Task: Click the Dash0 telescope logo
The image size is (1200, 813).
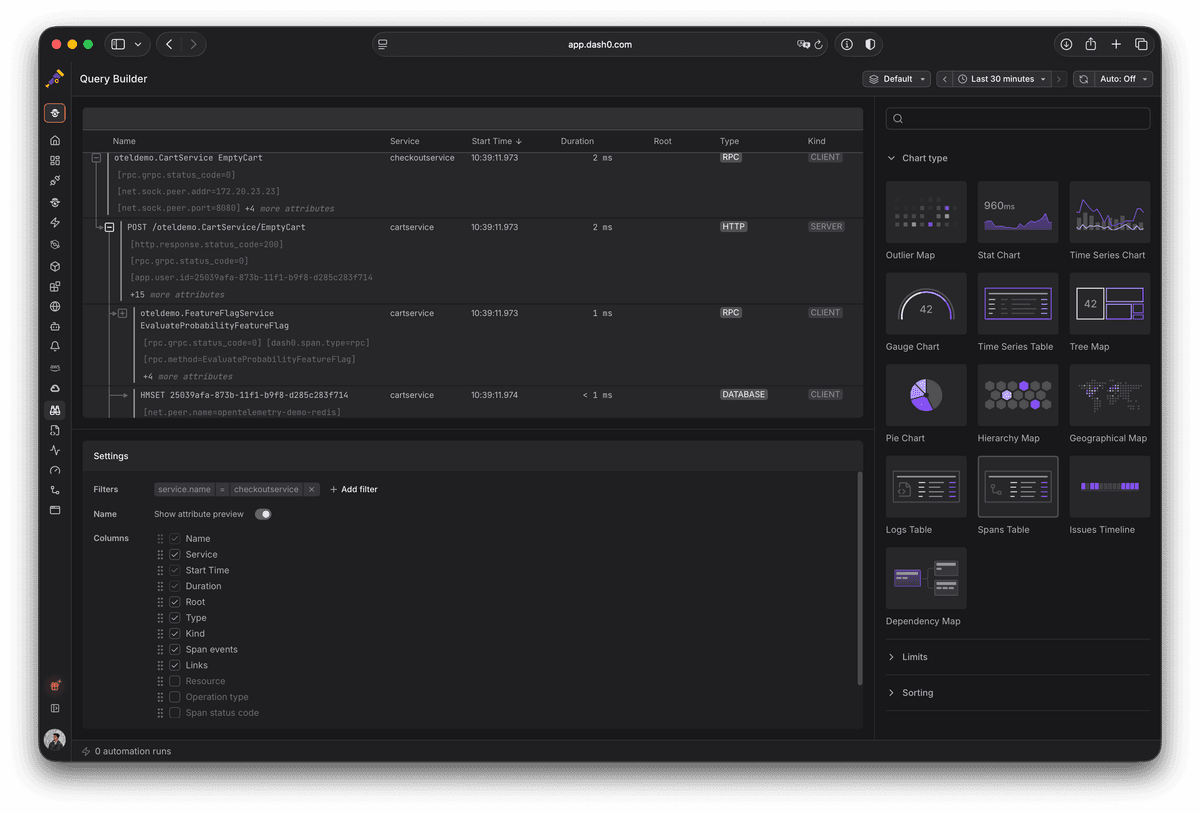Action: coord(55,78)
